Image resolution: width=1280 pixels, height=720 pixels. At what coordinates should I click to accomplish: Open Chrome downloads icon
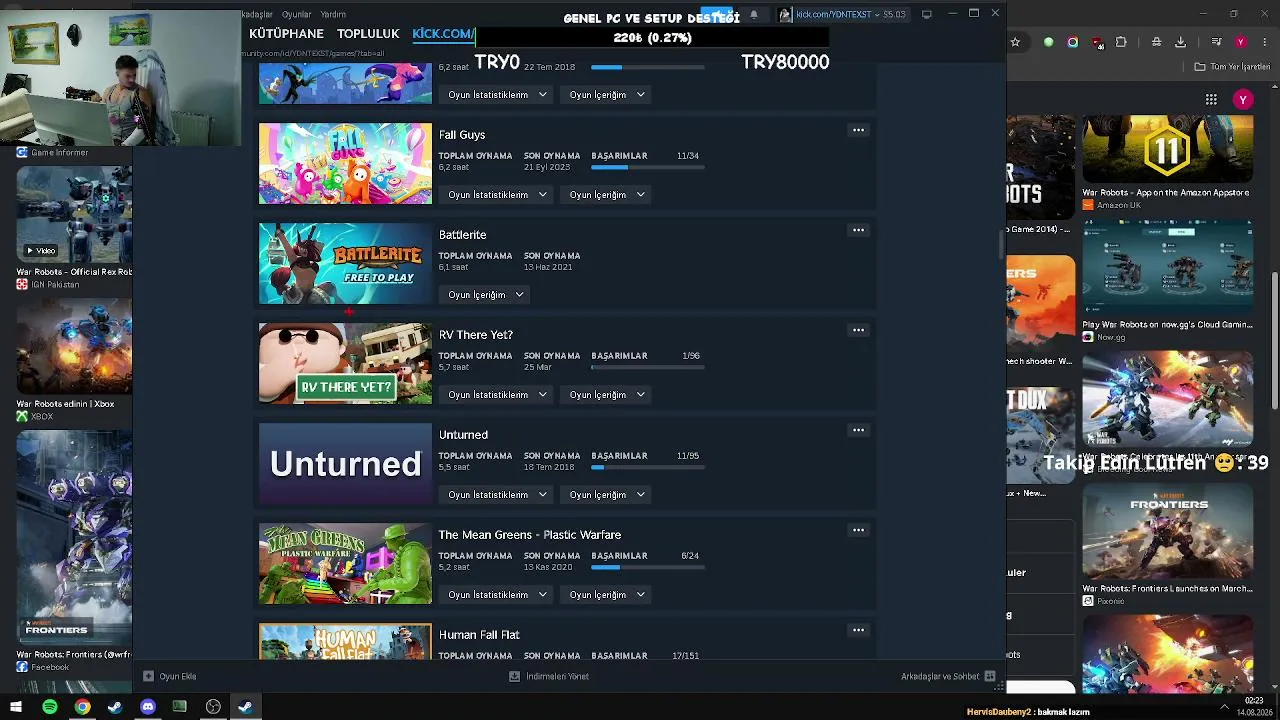[x=1181, y=42]
